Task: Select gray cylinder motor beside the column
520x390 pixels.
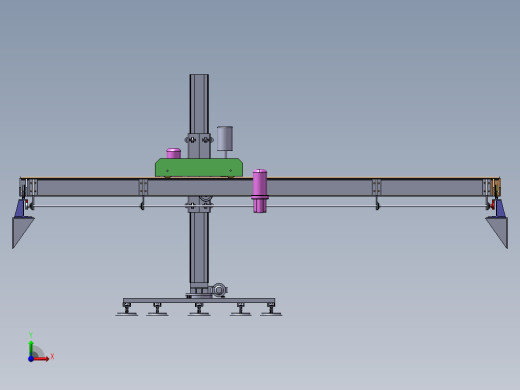Action: coord(225,138)
